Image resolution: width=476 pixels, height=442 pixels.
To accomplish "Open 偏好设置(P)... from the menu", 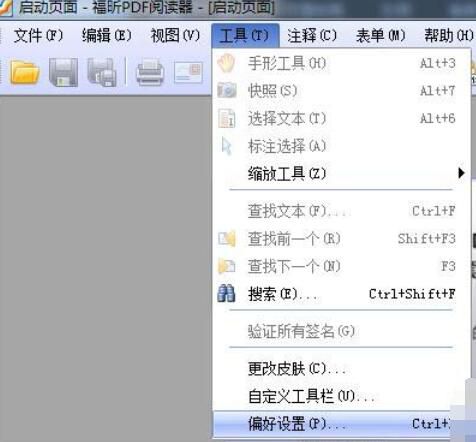I will 333,424.
